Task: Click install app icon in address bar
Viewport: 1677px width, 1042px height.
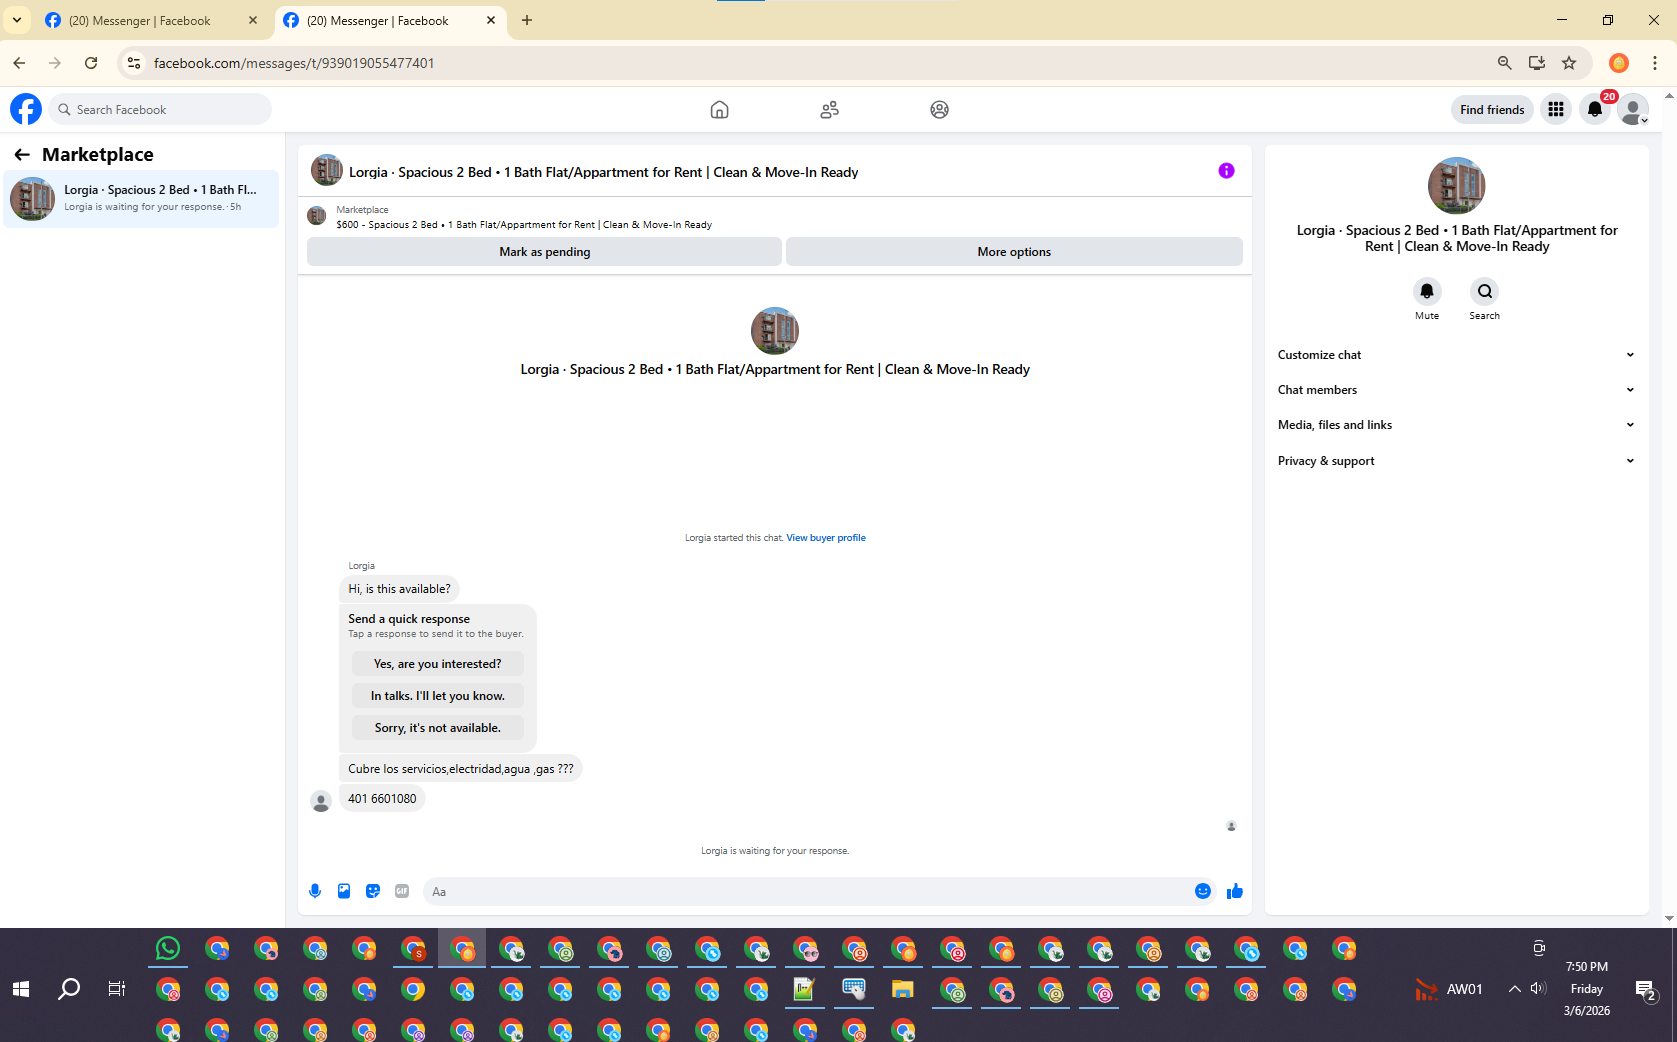Action: tap(1537, 63)
